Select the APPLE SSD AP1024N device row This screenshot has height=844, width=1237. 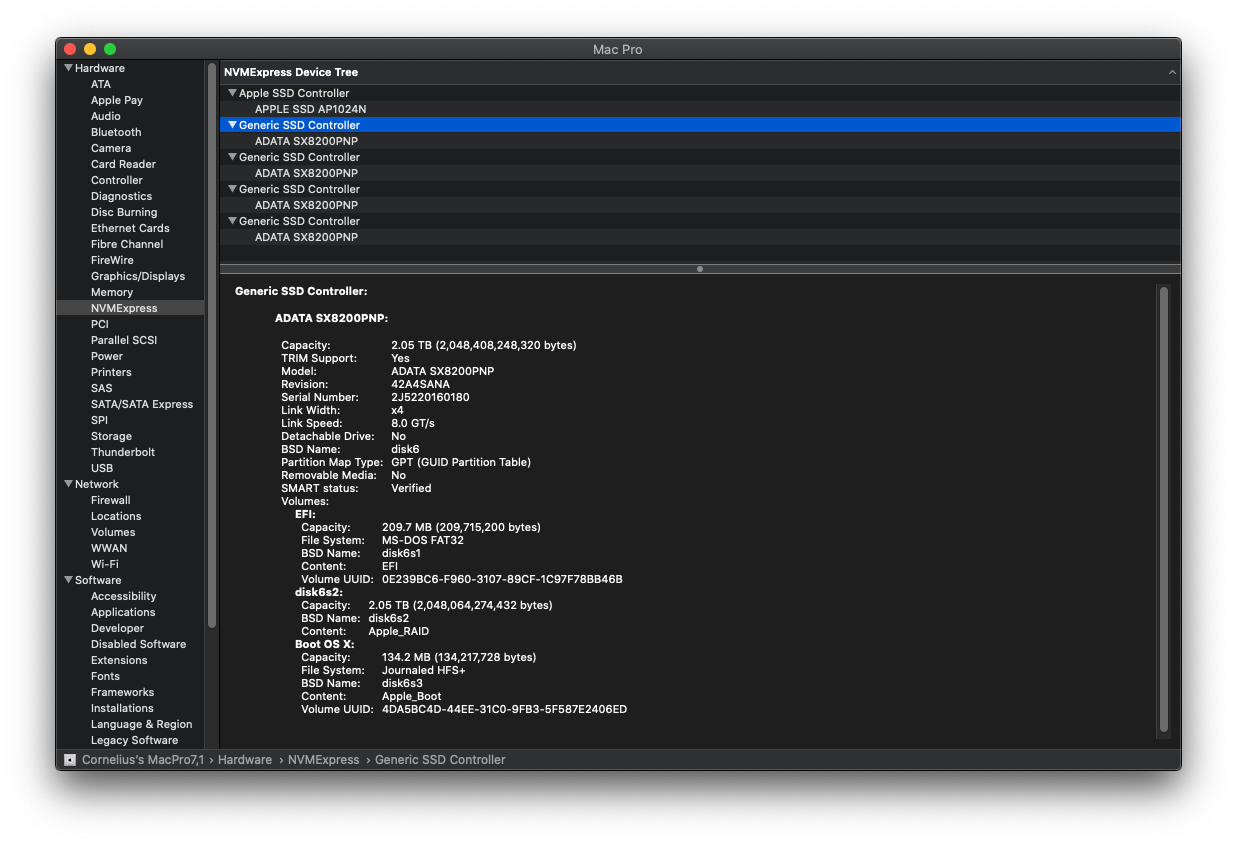point(700,109)
